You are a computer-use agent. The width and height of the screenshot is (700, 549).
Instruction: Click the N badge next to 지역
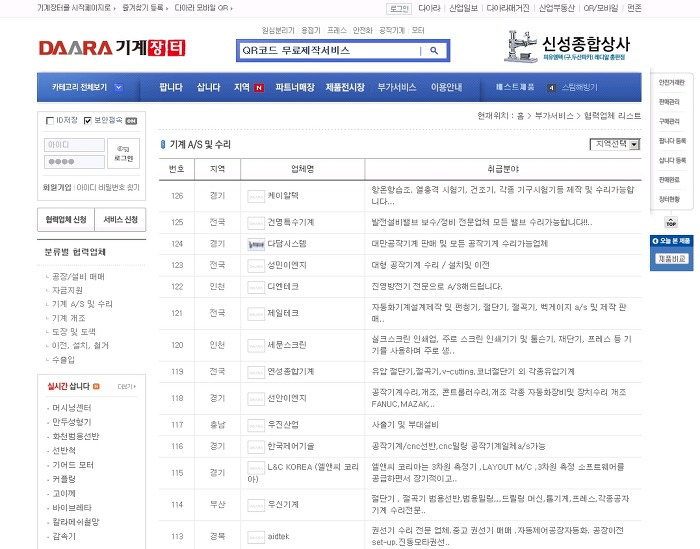[259, 88]
